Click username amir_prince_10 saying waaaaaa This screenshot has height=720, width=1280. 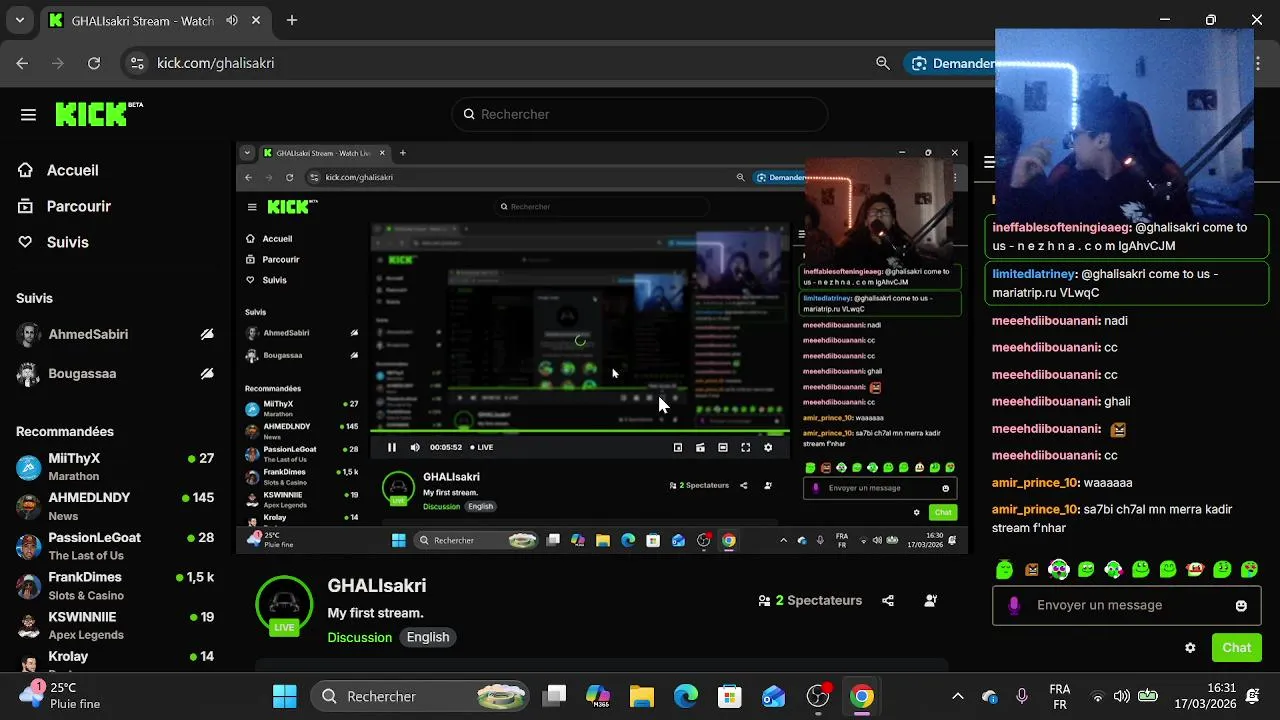(1035, 482)
